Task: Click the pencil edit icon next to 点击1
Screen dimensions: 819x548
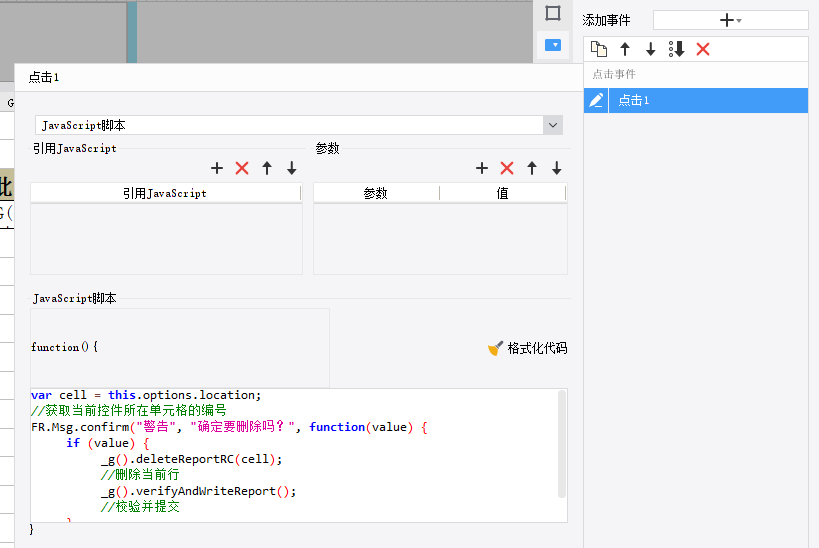Action: click(596, 100)
